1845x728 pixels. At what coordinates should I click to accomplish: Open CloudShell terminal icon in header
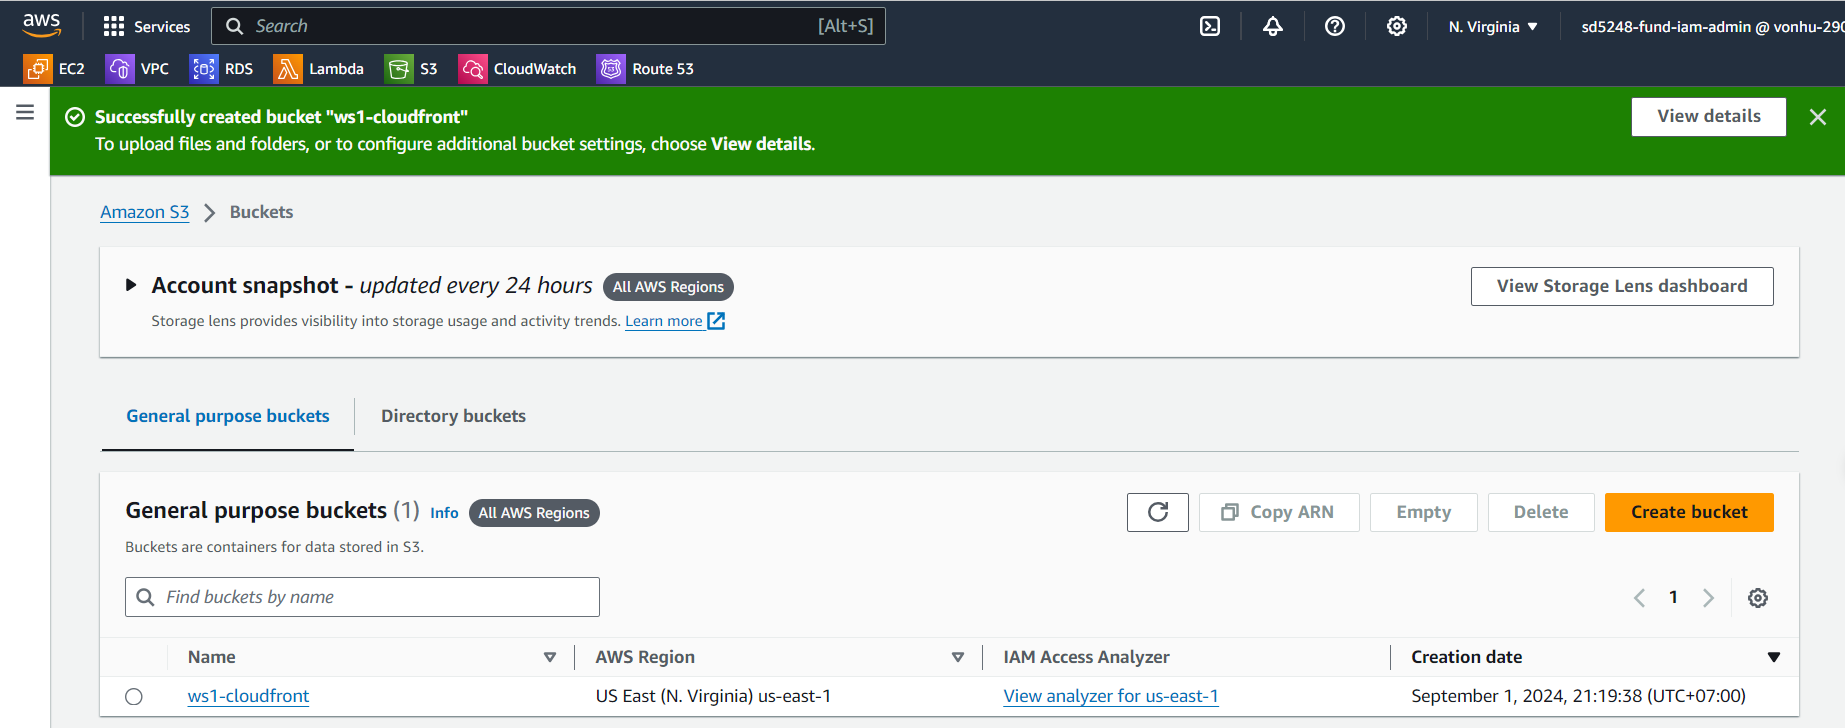coord(1210,27)
